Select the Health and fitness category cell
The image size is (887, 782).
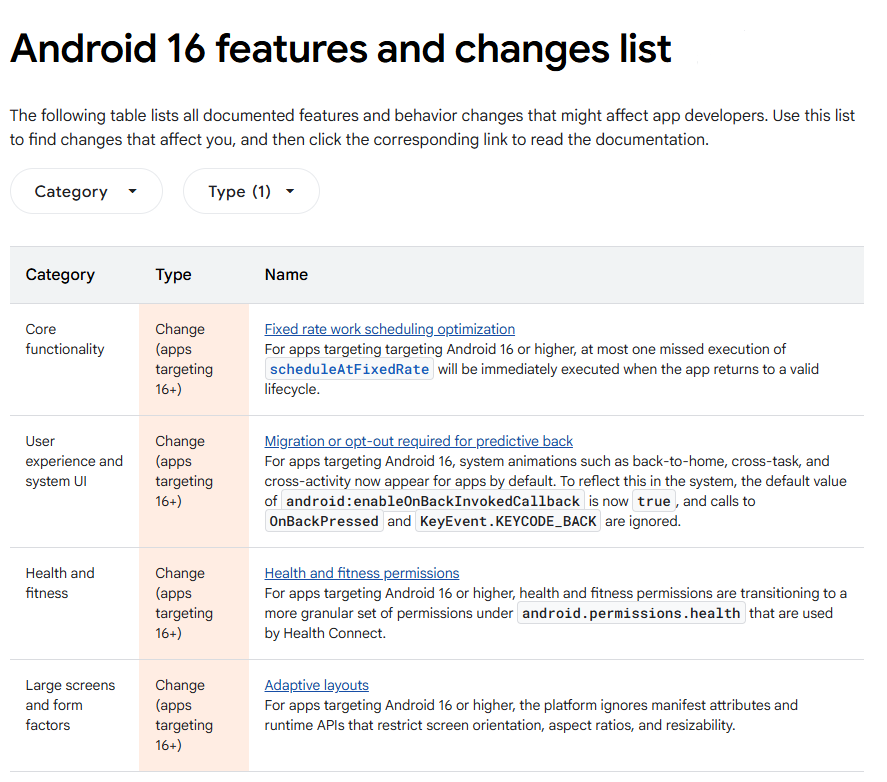point(60,583)
